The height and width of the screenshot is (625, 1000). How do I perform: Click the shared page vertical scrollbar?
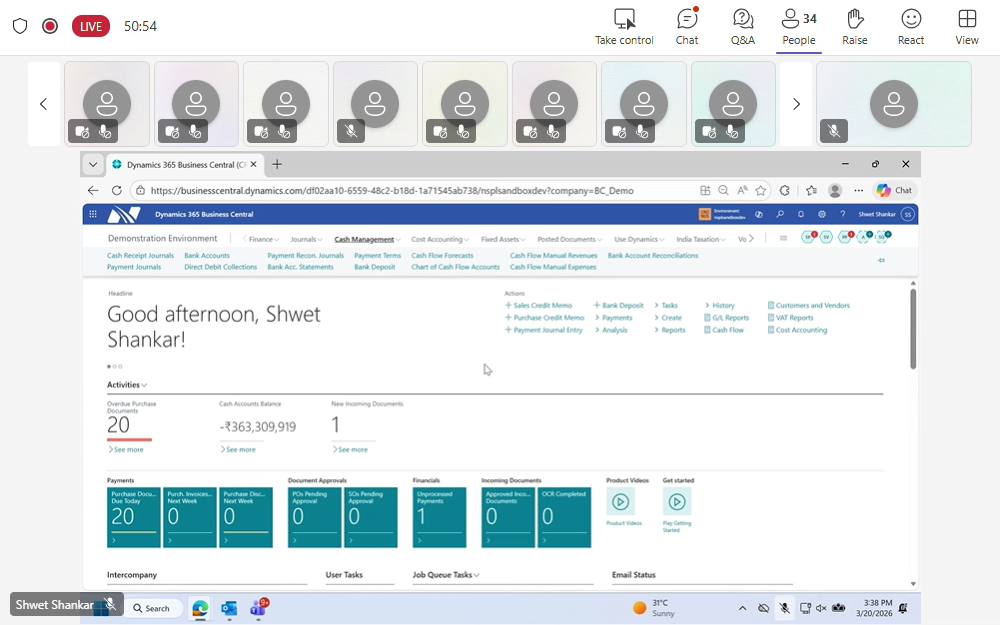[912, 330]
